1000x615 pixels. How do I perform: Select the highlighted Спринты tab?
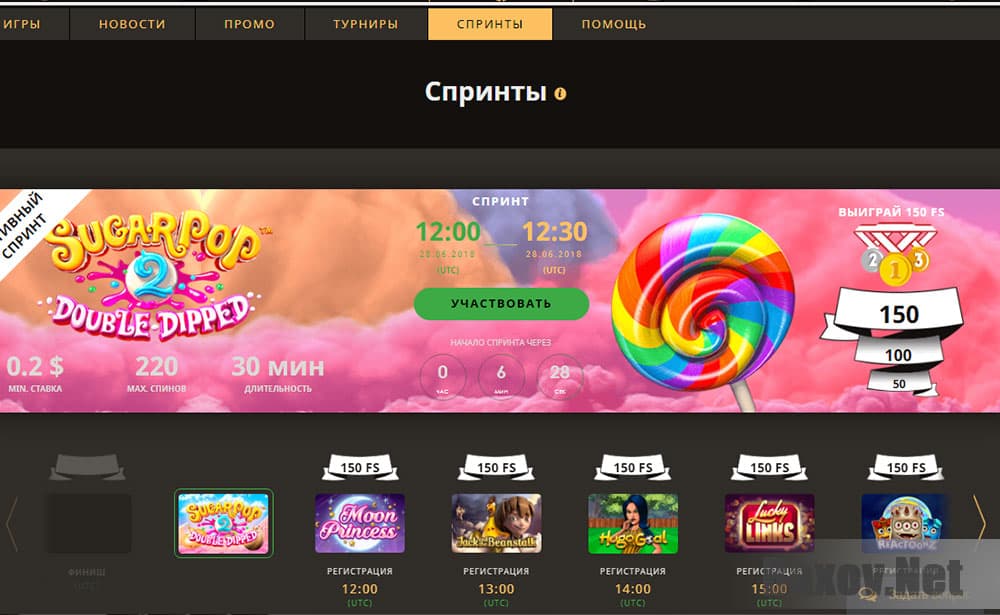pyautogui.click(x=490, y=24)
